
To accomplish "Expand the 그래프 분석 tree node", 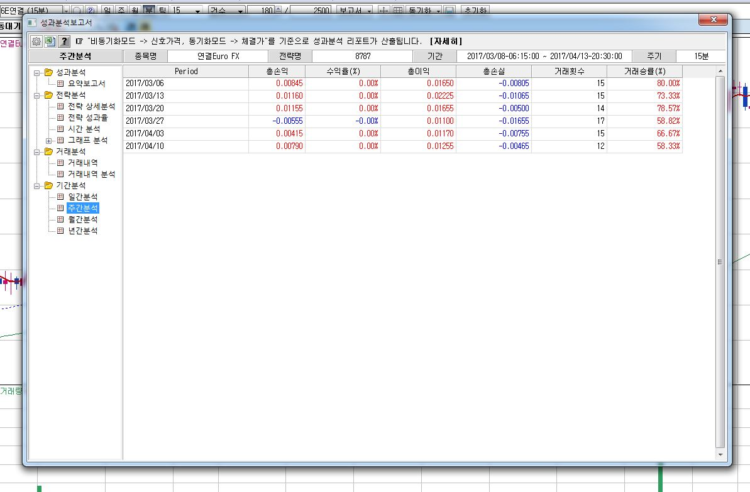I will coord(49,140).
